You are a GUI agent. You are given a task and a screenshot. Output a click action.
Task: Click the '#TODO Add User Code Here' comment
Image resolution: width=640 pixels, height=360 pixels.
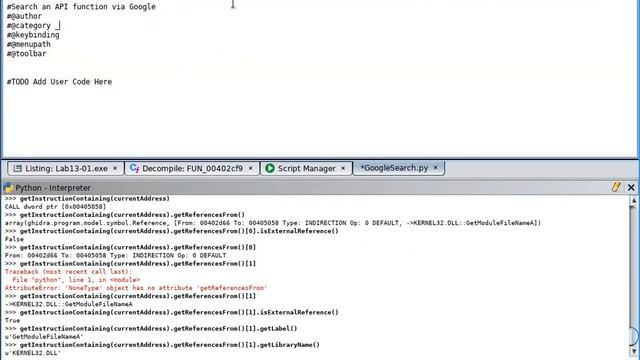[59, 82]
